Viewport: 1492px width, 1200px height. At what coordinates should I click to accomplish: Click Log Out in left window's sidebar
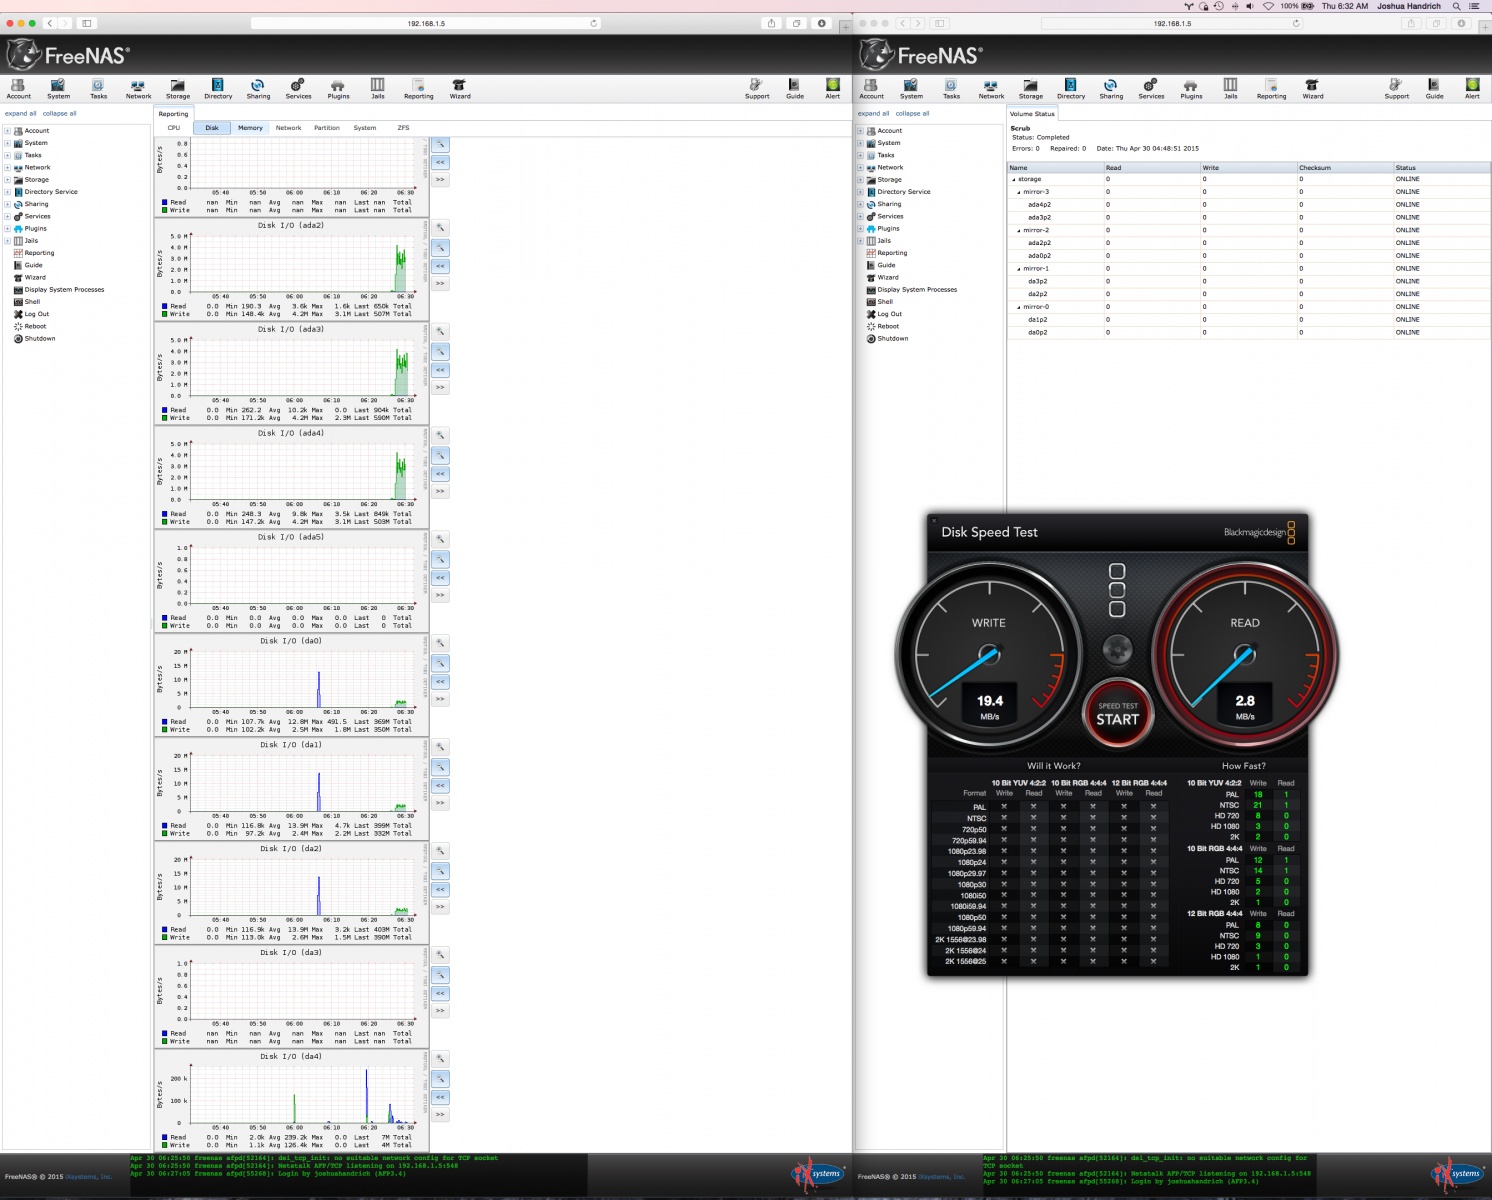coord(37,314)
